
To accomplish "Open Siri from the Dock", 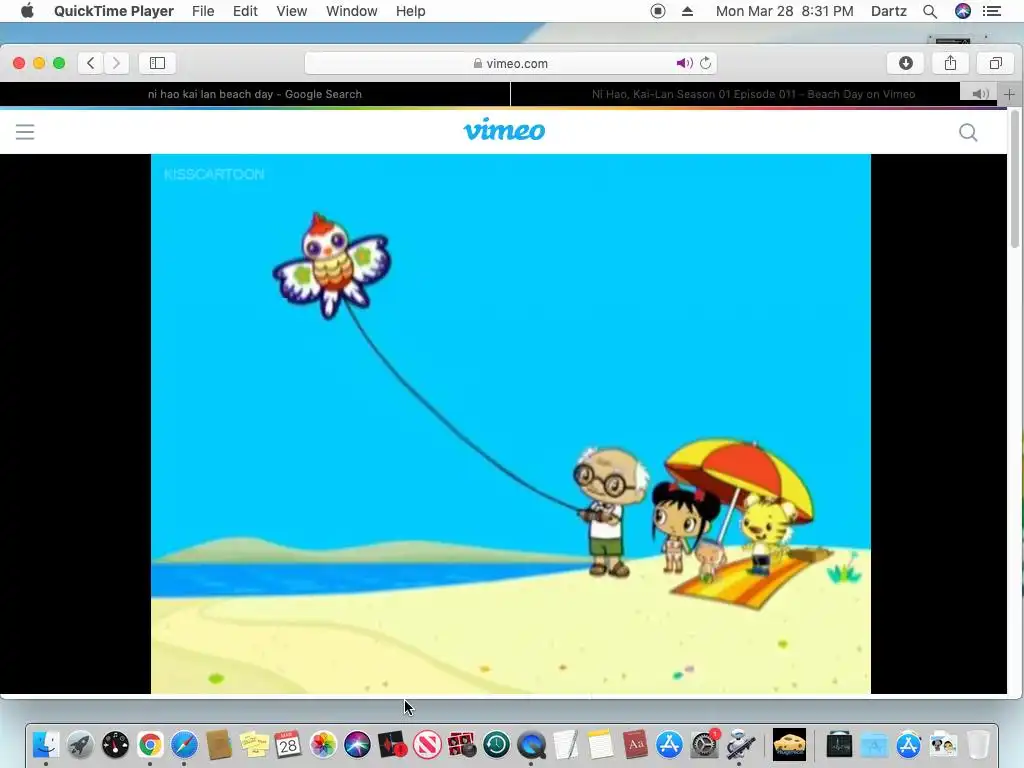I will 357,744.
